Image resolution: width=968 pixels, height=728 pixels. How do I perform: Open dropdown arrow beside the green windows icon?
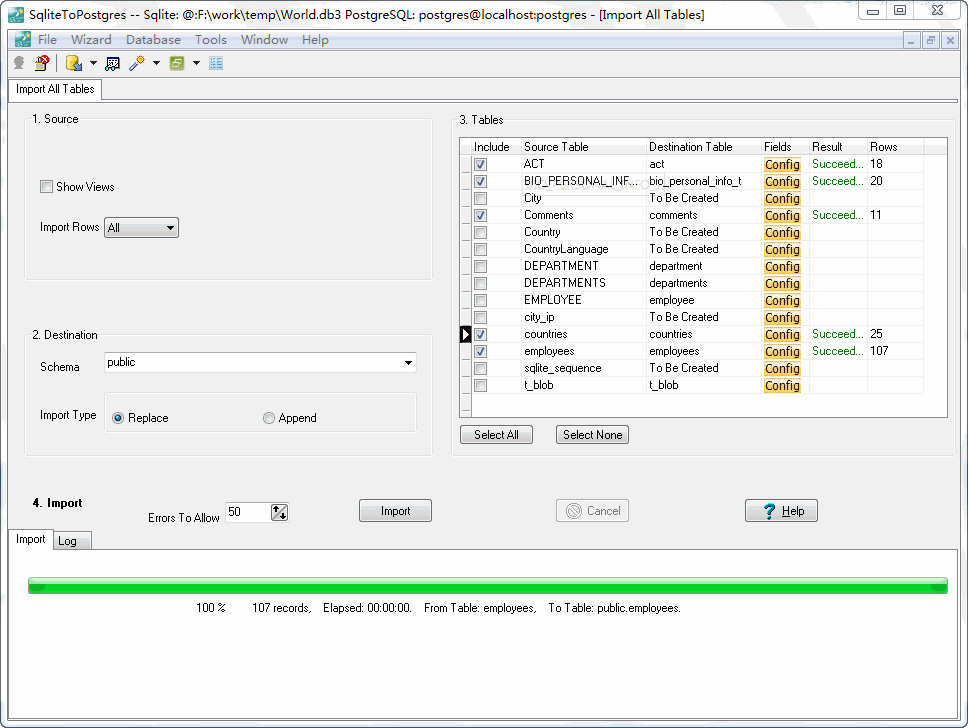(196, 63)
